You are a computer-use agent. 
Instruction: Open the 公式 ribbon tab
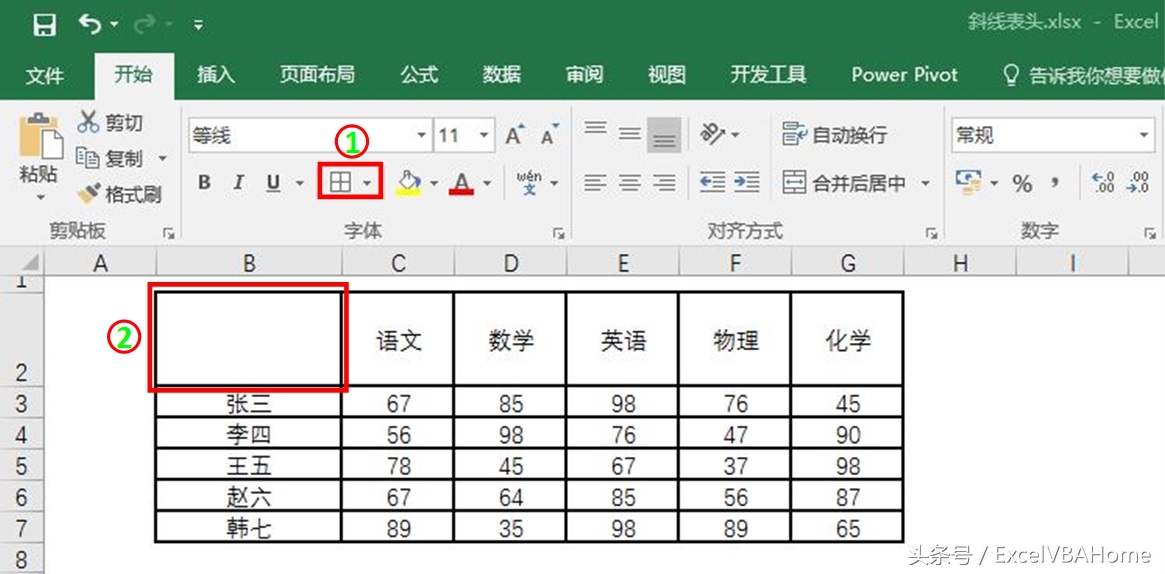(419, 75)
